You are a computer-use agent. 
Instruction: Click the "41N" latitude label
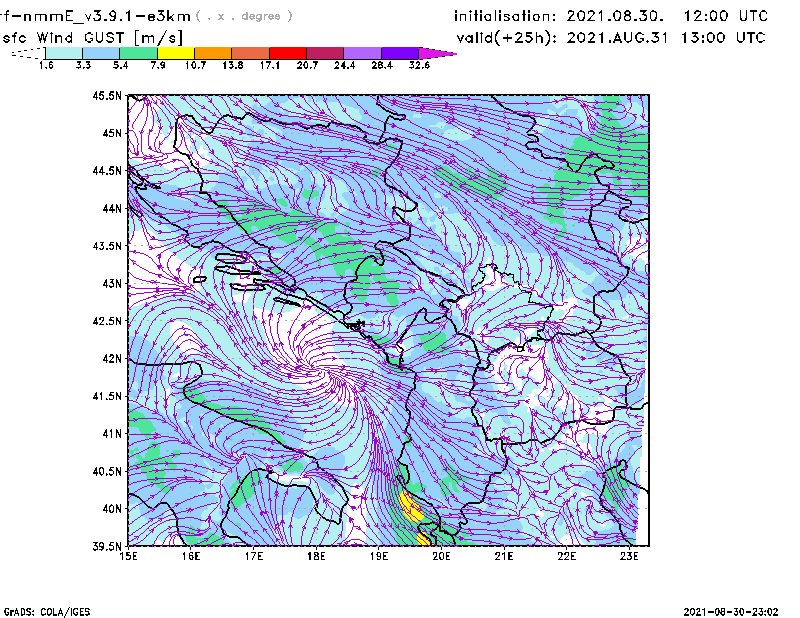coord(112,434)
